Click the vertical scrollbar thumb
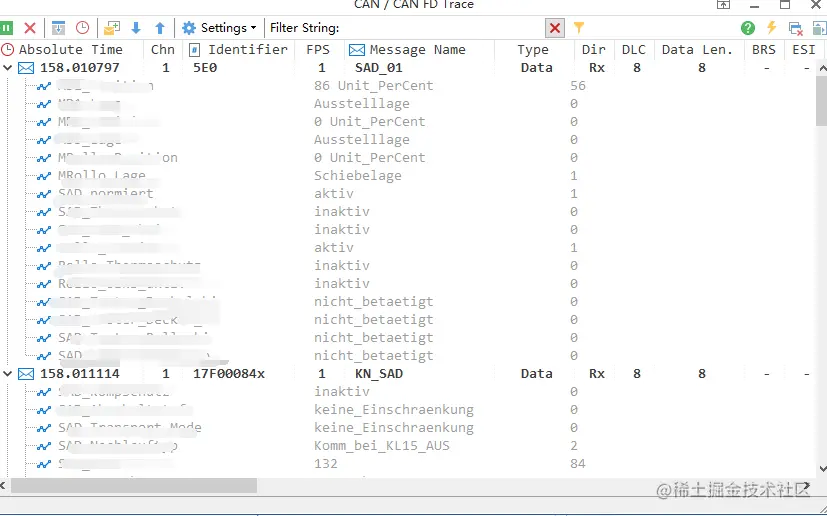Image resolution: width=827 pixels, height=516 pixels. [x=822, y=100]
